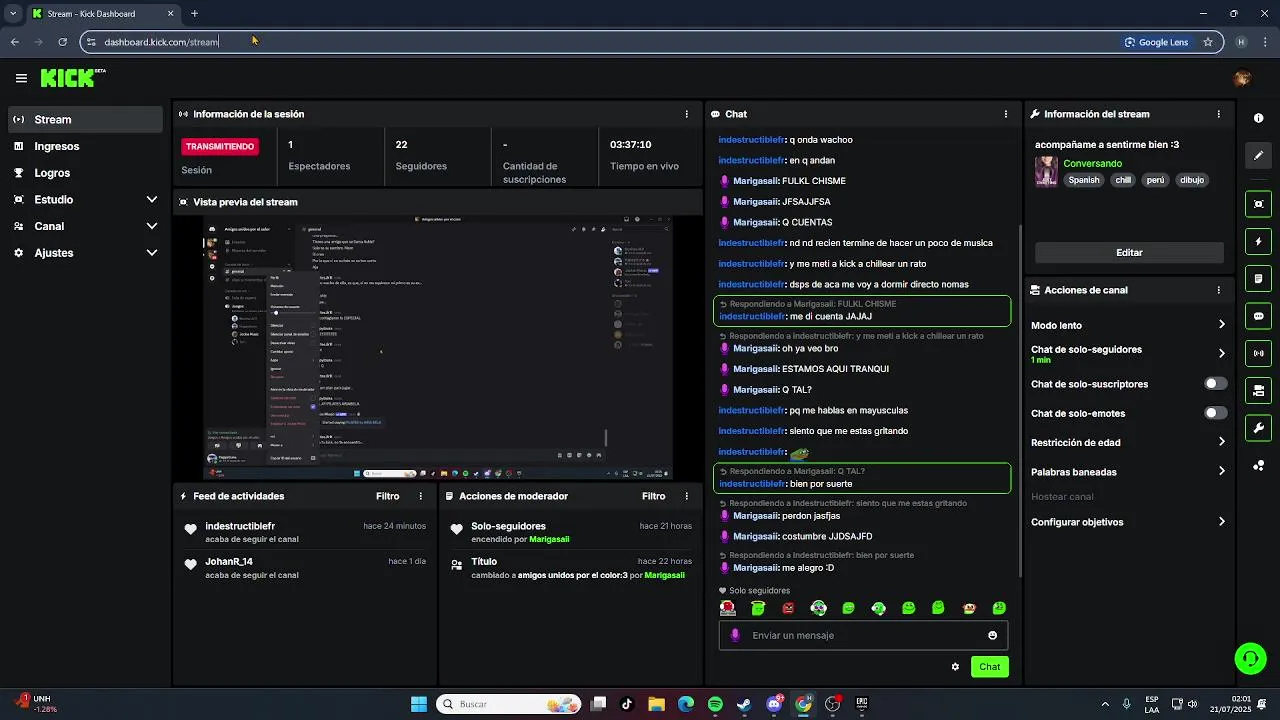Reload the page in the browser

point(62,42)
